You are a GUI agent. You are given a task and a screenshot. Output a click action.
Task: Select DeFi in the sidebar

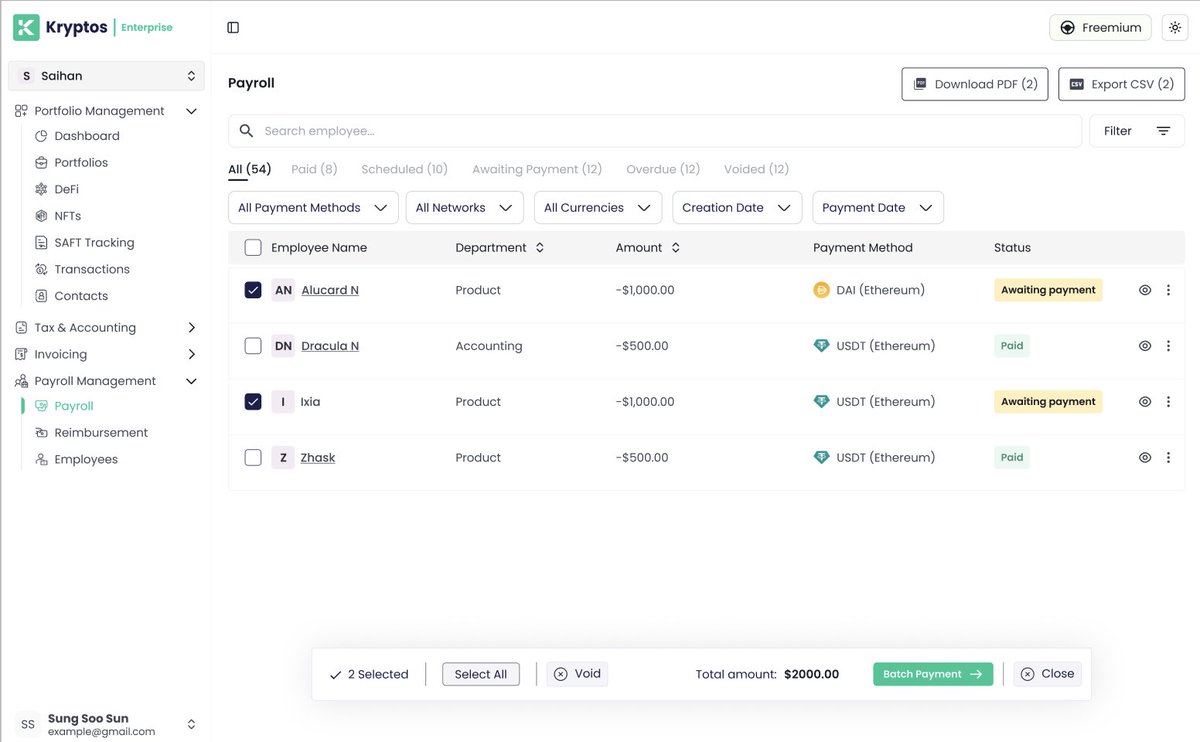[x=65, y=188]
